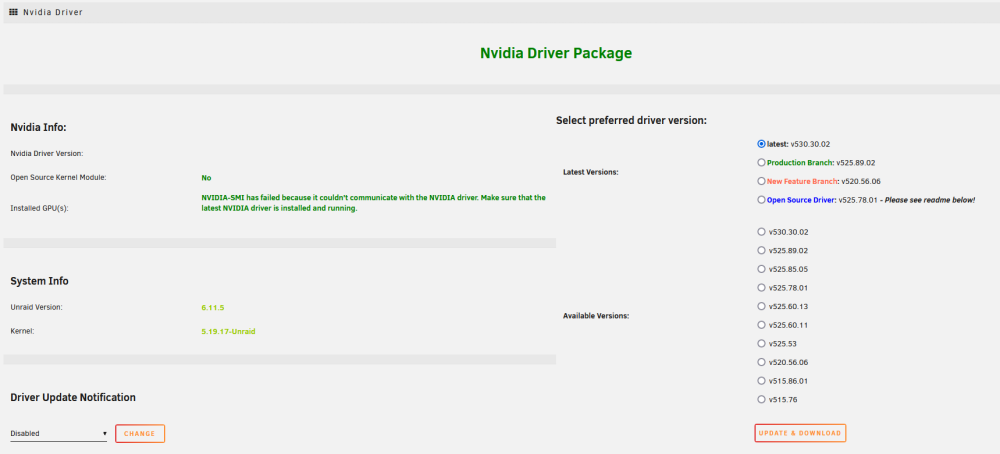
Task: Open the Driver Update Notification dropdown
Action: coord(59,434)
